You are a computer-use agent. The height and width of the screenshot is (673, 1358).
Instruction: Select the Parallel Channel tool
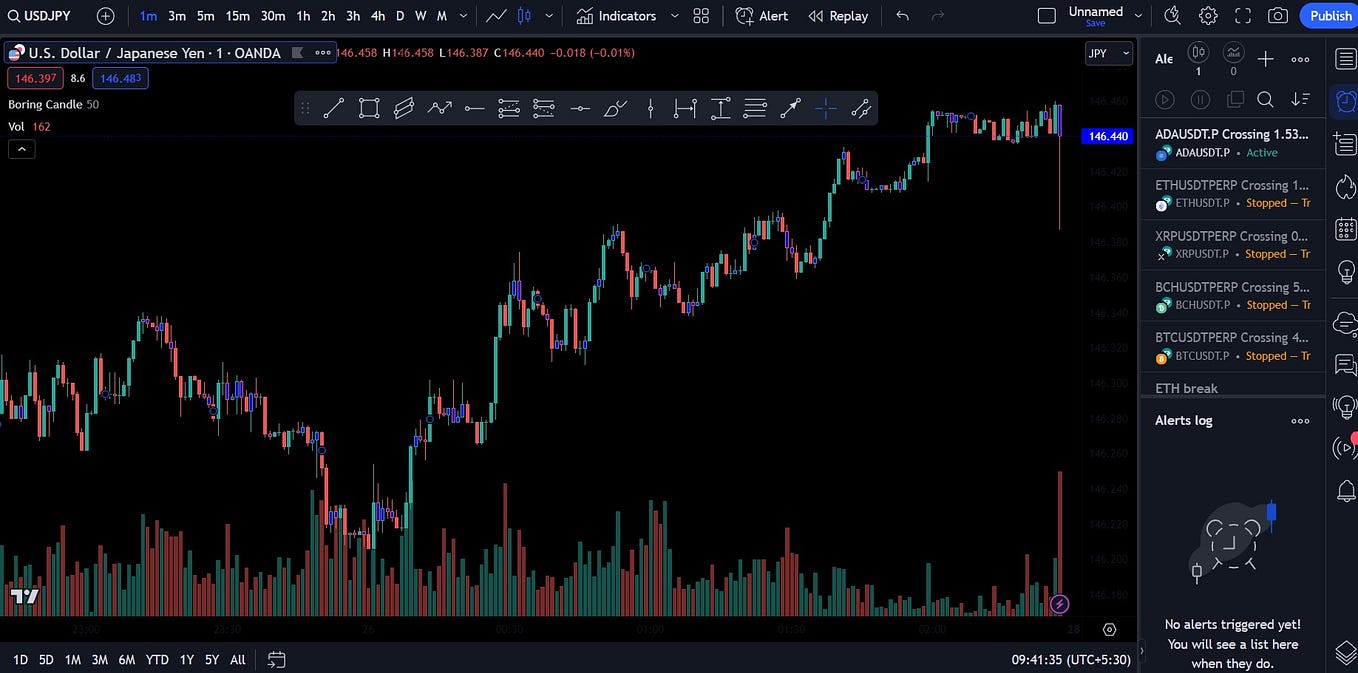404,108
